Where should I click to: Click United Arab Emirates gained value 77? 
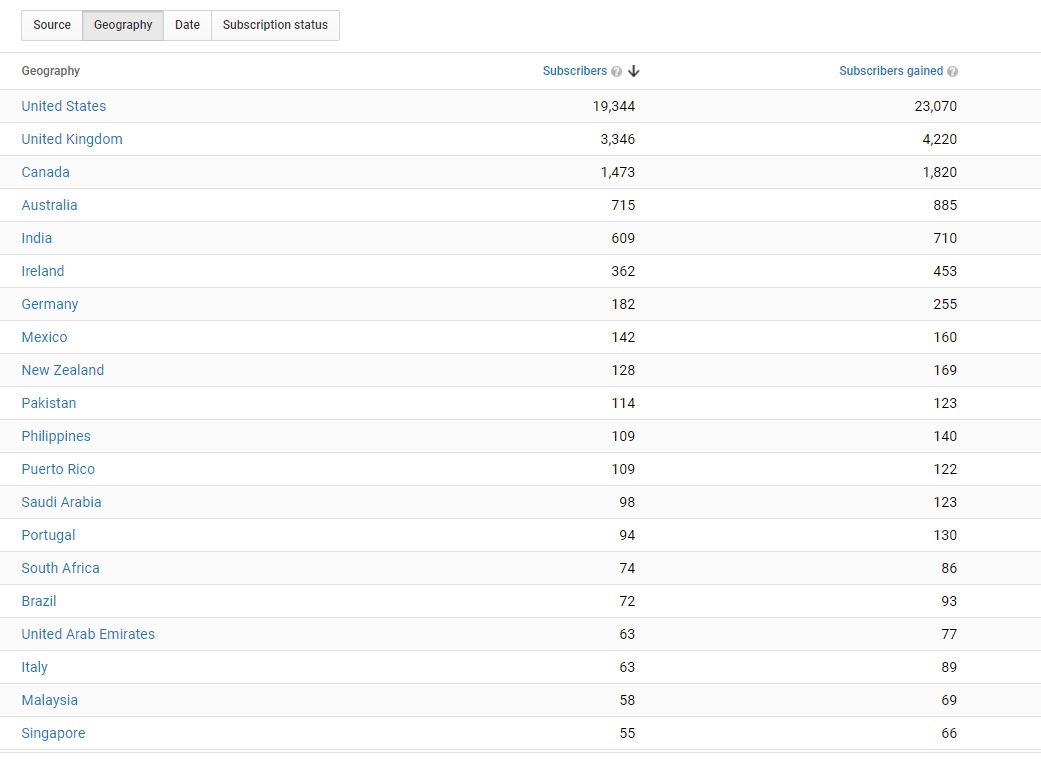949,634
